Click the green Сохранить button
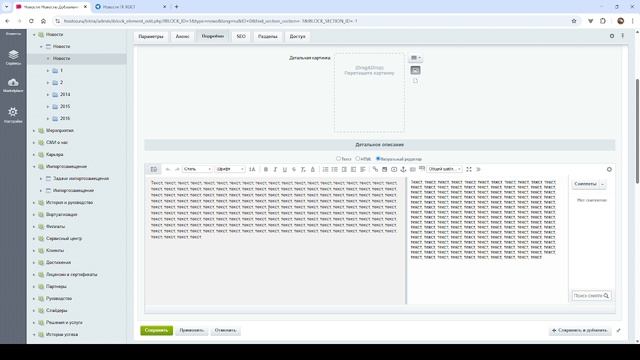 [x=156, y=330]
